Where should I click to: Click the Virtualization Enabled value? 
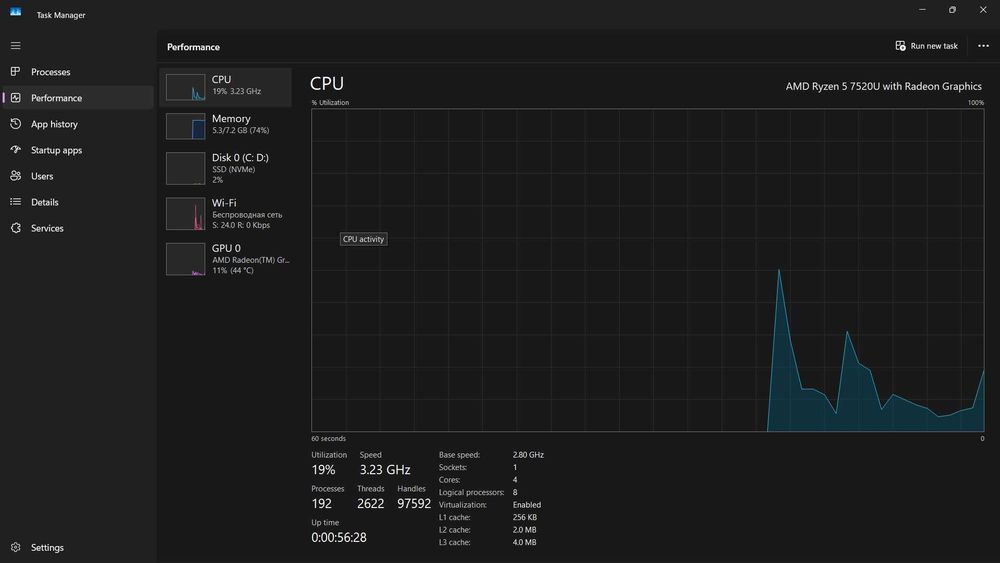[527, 504]
